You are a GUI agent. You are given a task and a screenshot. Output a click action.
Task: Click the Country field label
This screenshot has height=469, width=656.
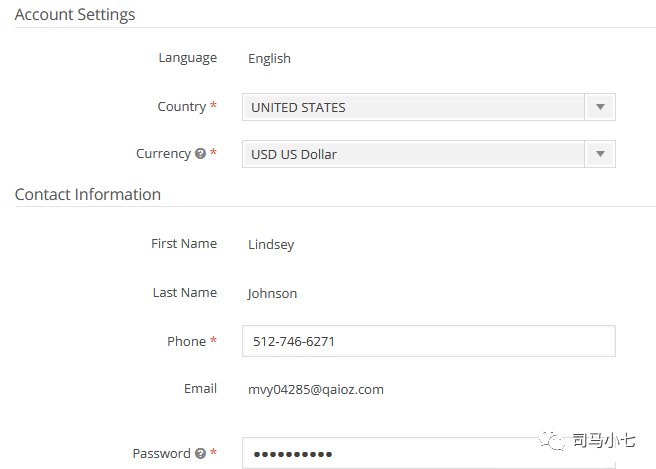181,106
